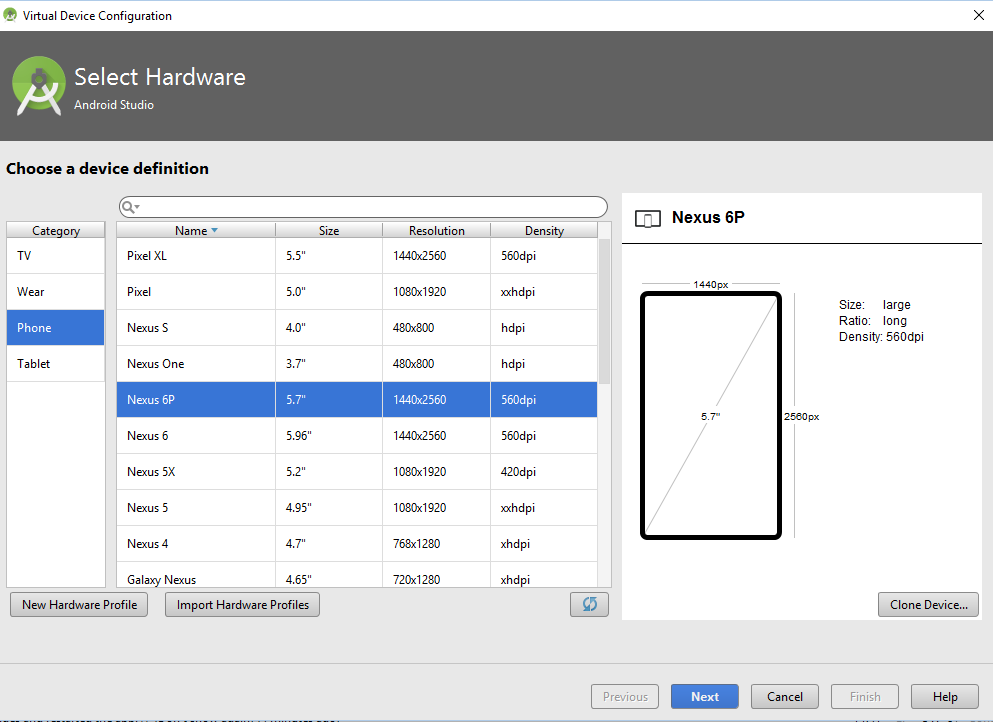Click the Next button
The height and width of the screenshot is (722, 993).
(x=705, y=697)
